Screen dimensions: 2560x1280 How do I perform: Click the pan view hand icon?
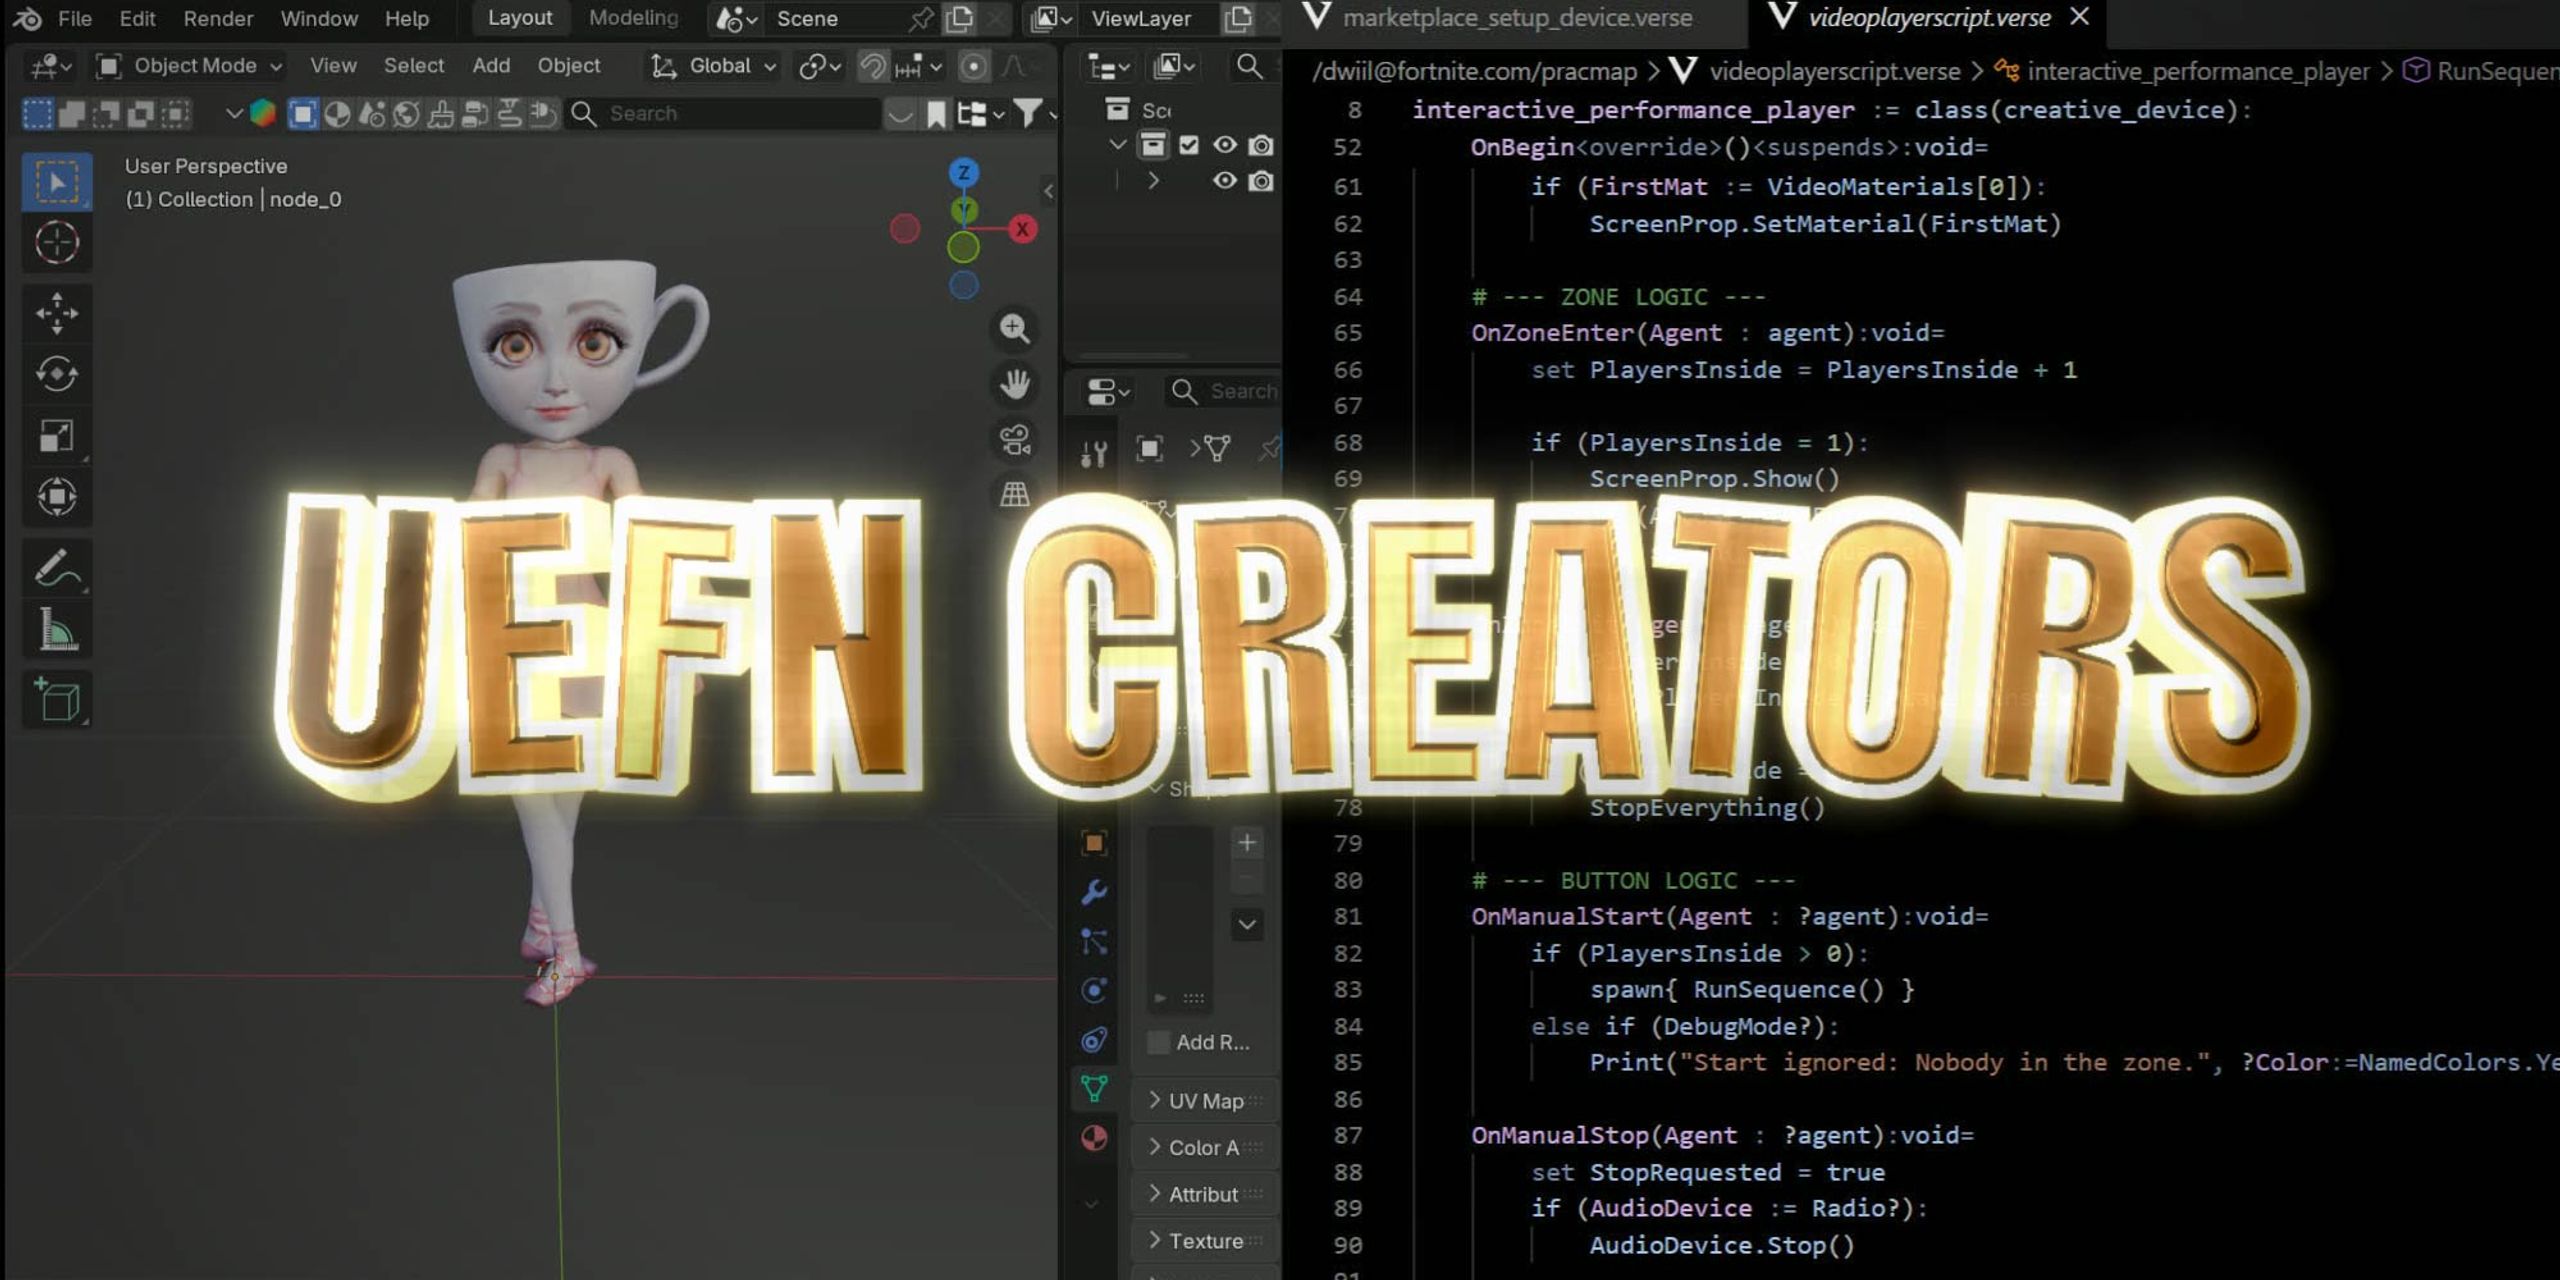point(1015,384)
